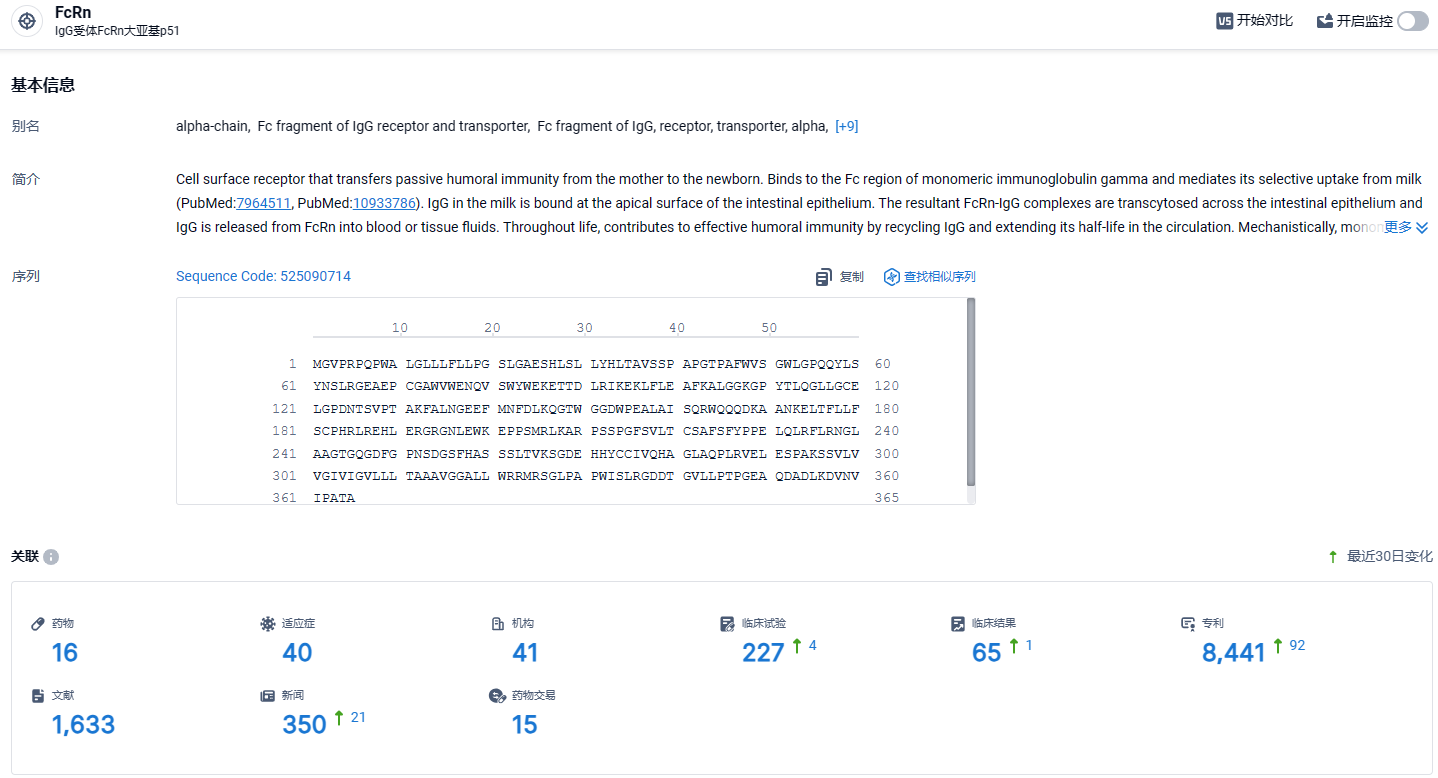Click the 开始对比 button text
The image size is (1438, 778).
[1265, 21]
